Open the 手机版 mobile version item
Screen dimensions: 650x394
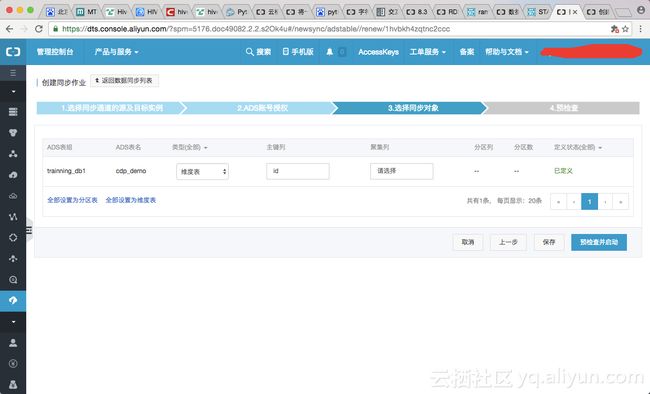[x=298, y=52]
